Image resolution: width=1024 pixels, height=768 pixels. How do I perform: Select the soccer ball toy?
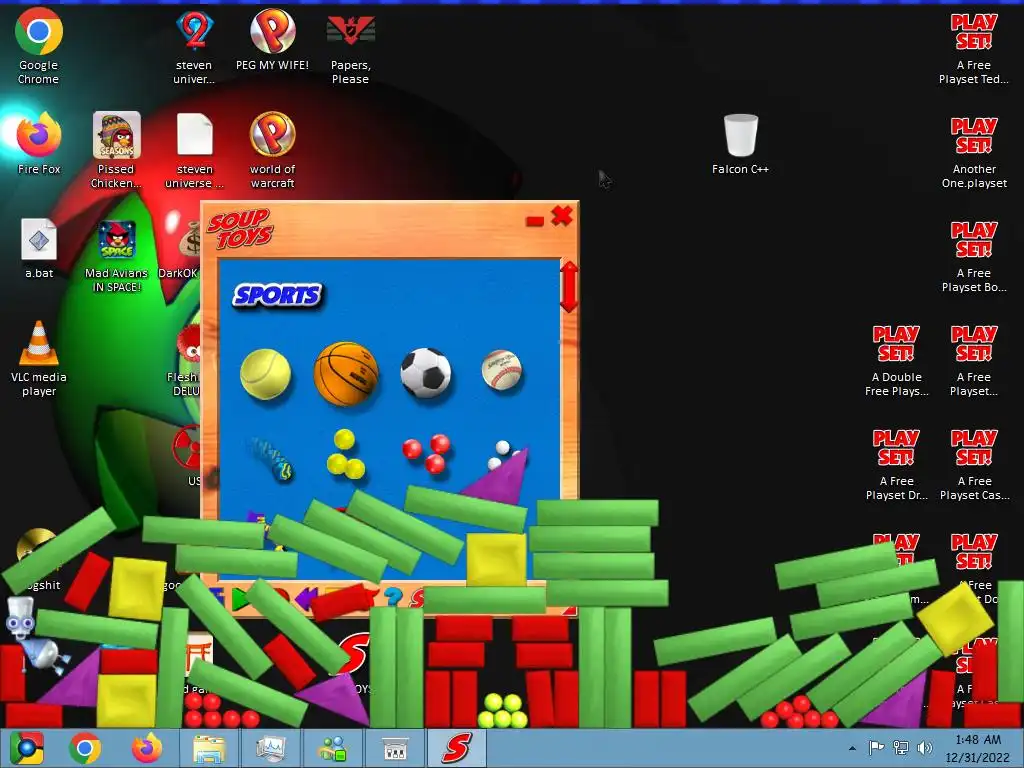(x=426, y=372)
